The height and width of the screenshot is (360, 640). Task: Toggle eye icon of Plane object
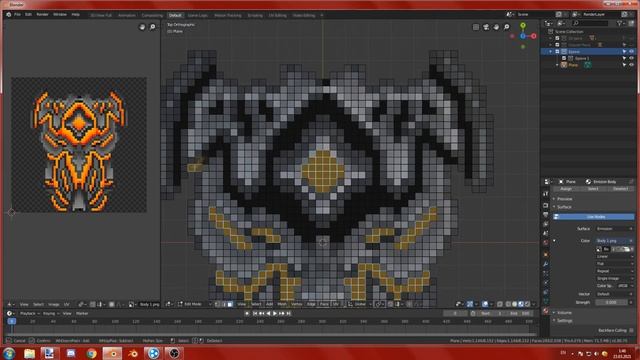(x=631, y=65)
